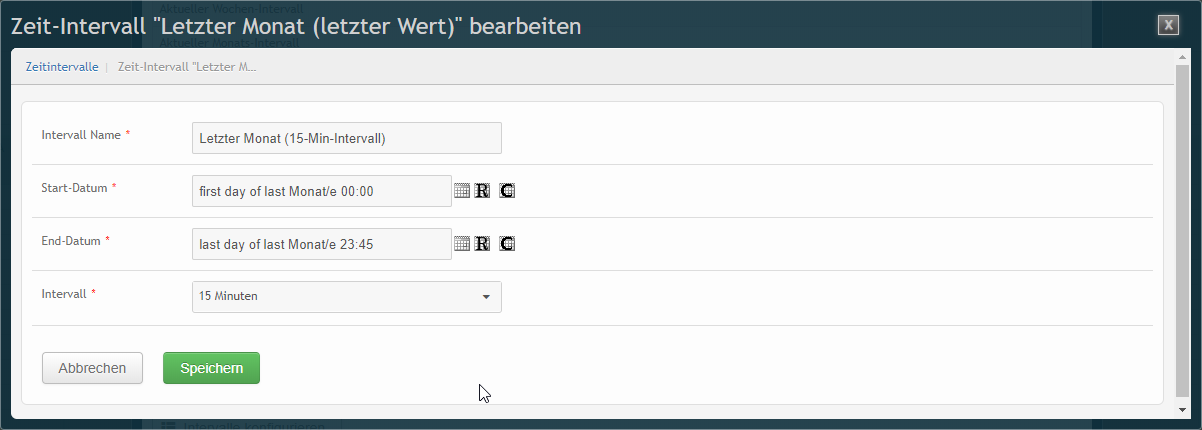
Task: Select the current Zeit-Intervall breadcrumb entry
Action: 187,67
